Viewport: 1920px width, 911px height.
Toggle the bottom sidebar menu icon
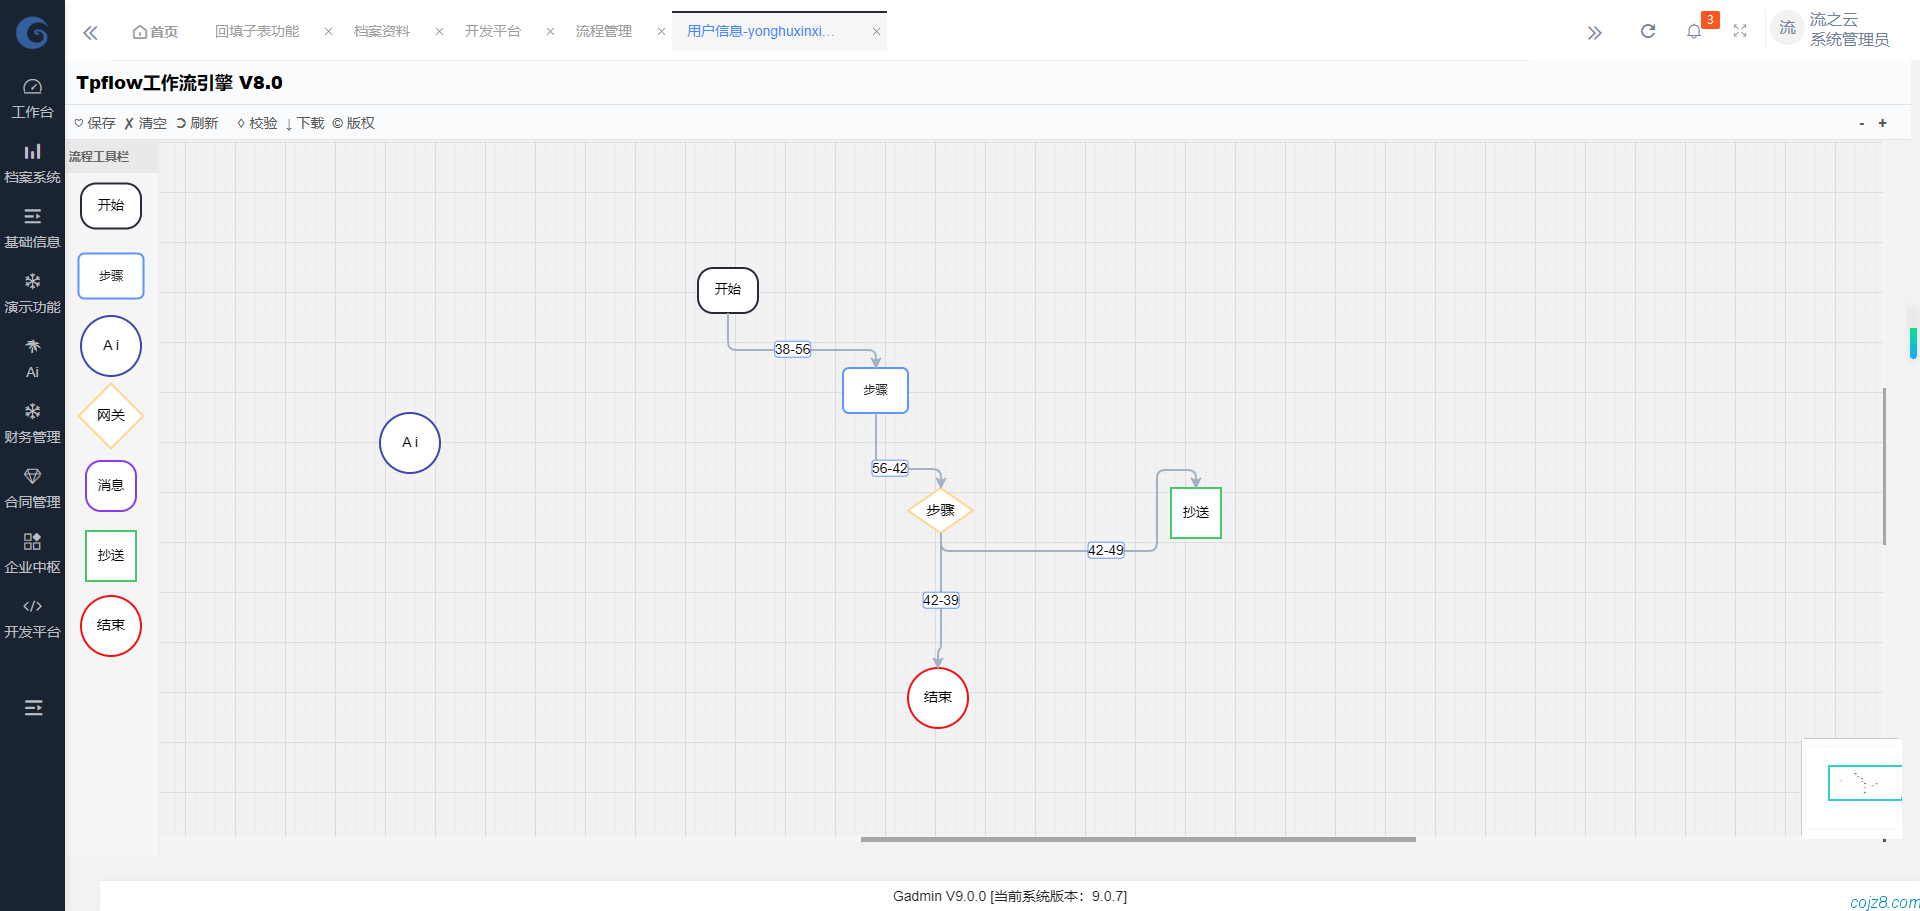[33, 708]
